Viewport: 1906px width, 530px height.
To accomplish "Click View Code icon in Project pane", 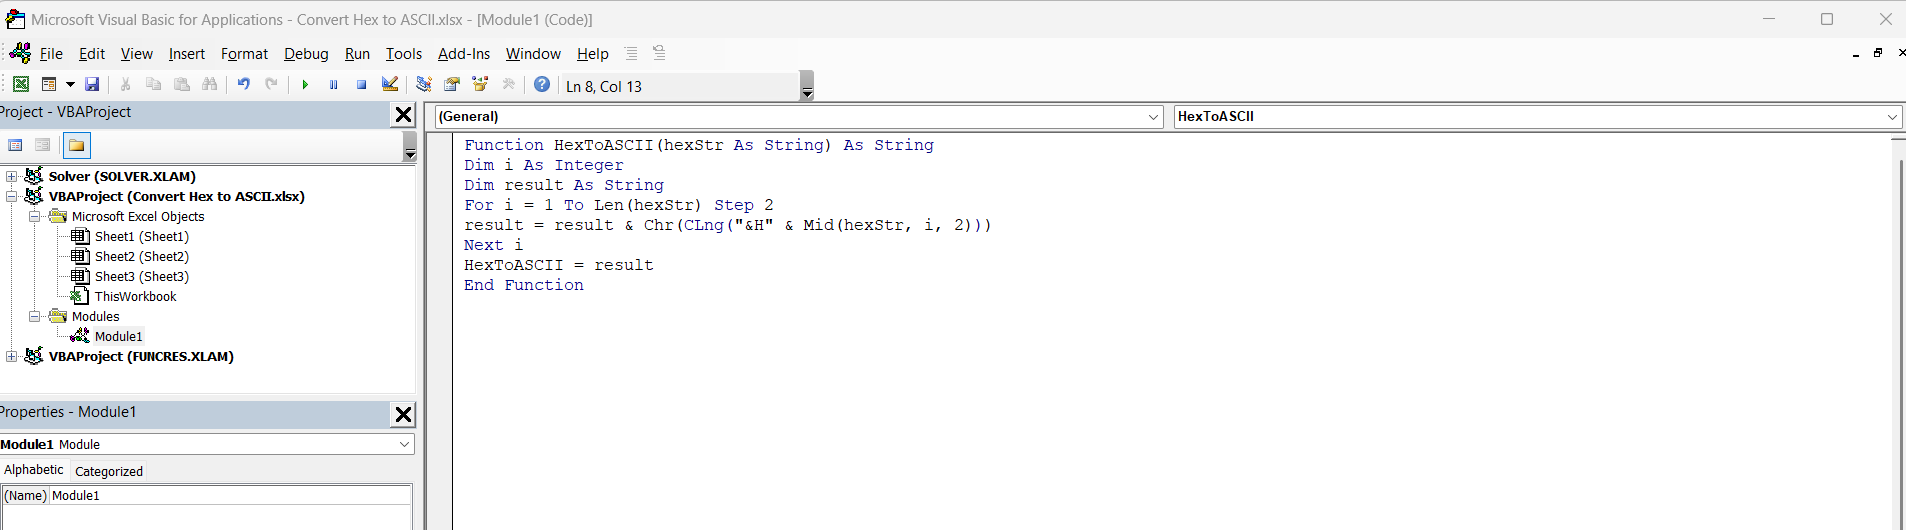I will (16, 146).
